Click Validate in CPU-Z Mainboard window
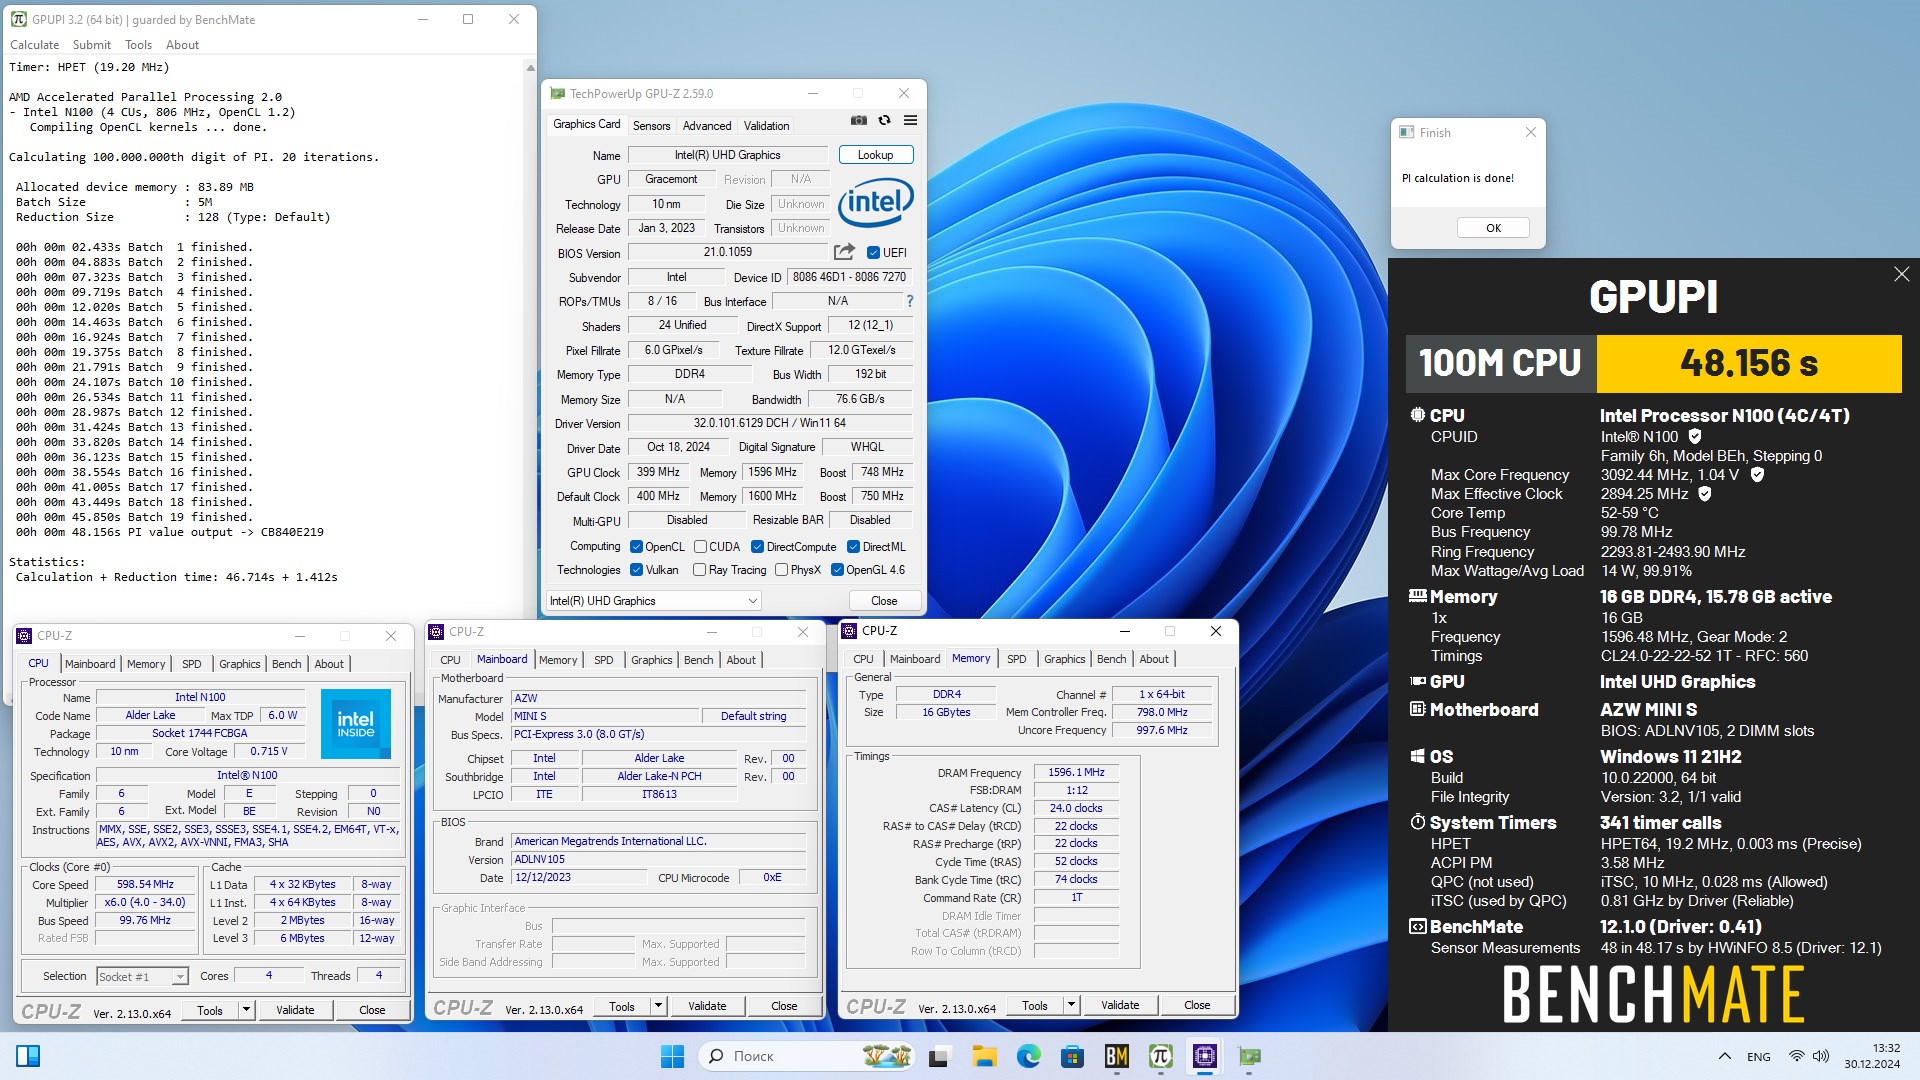The image size is (1920, 1080). [x=707, y=1006]
